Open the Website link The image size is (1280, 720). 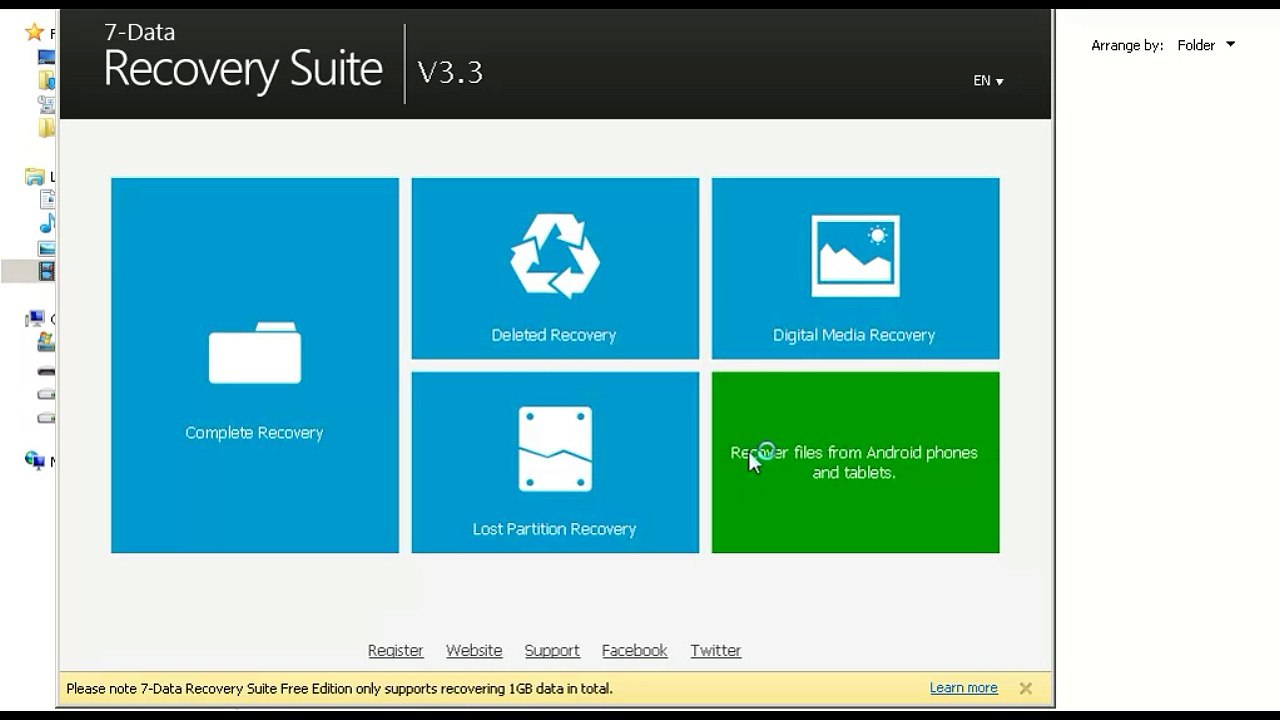tap(474, 650)
